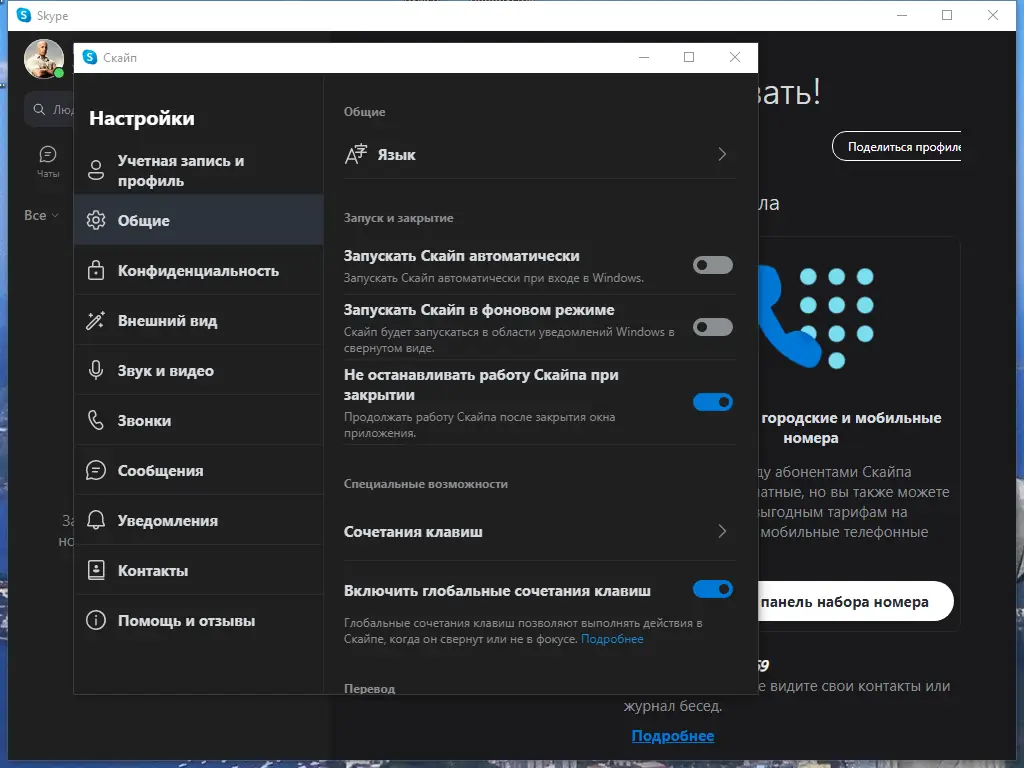Screen dimensions: 1024x768
Task: Click 'Поделиться профилем' button in main window
Action: [897, 147]
